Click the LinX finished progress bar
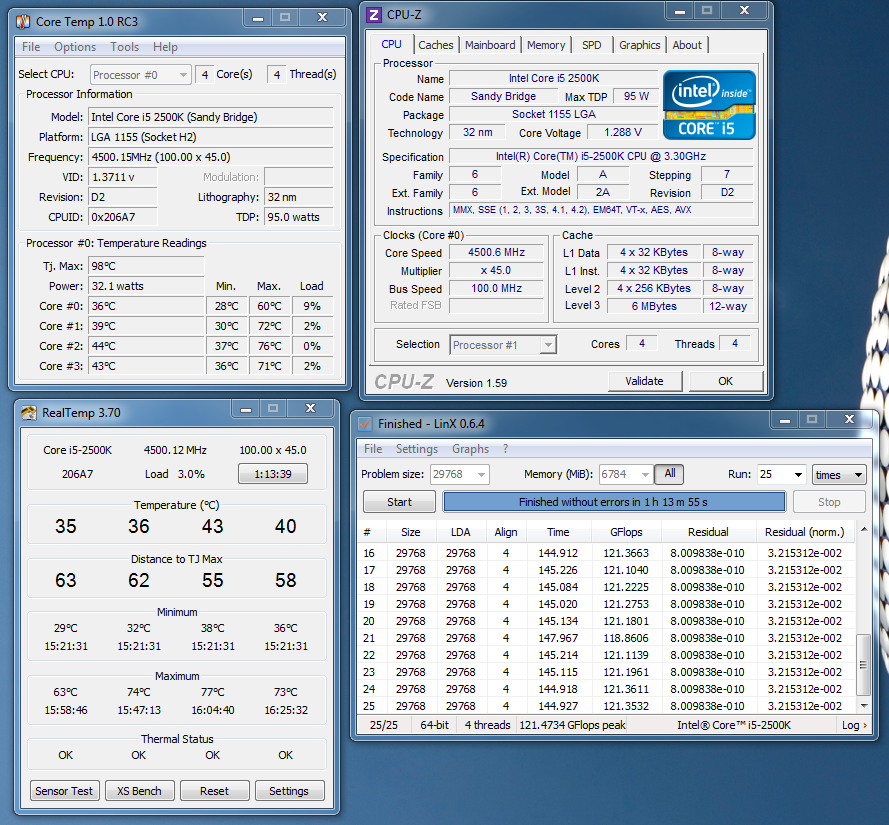 pos(613,502)
